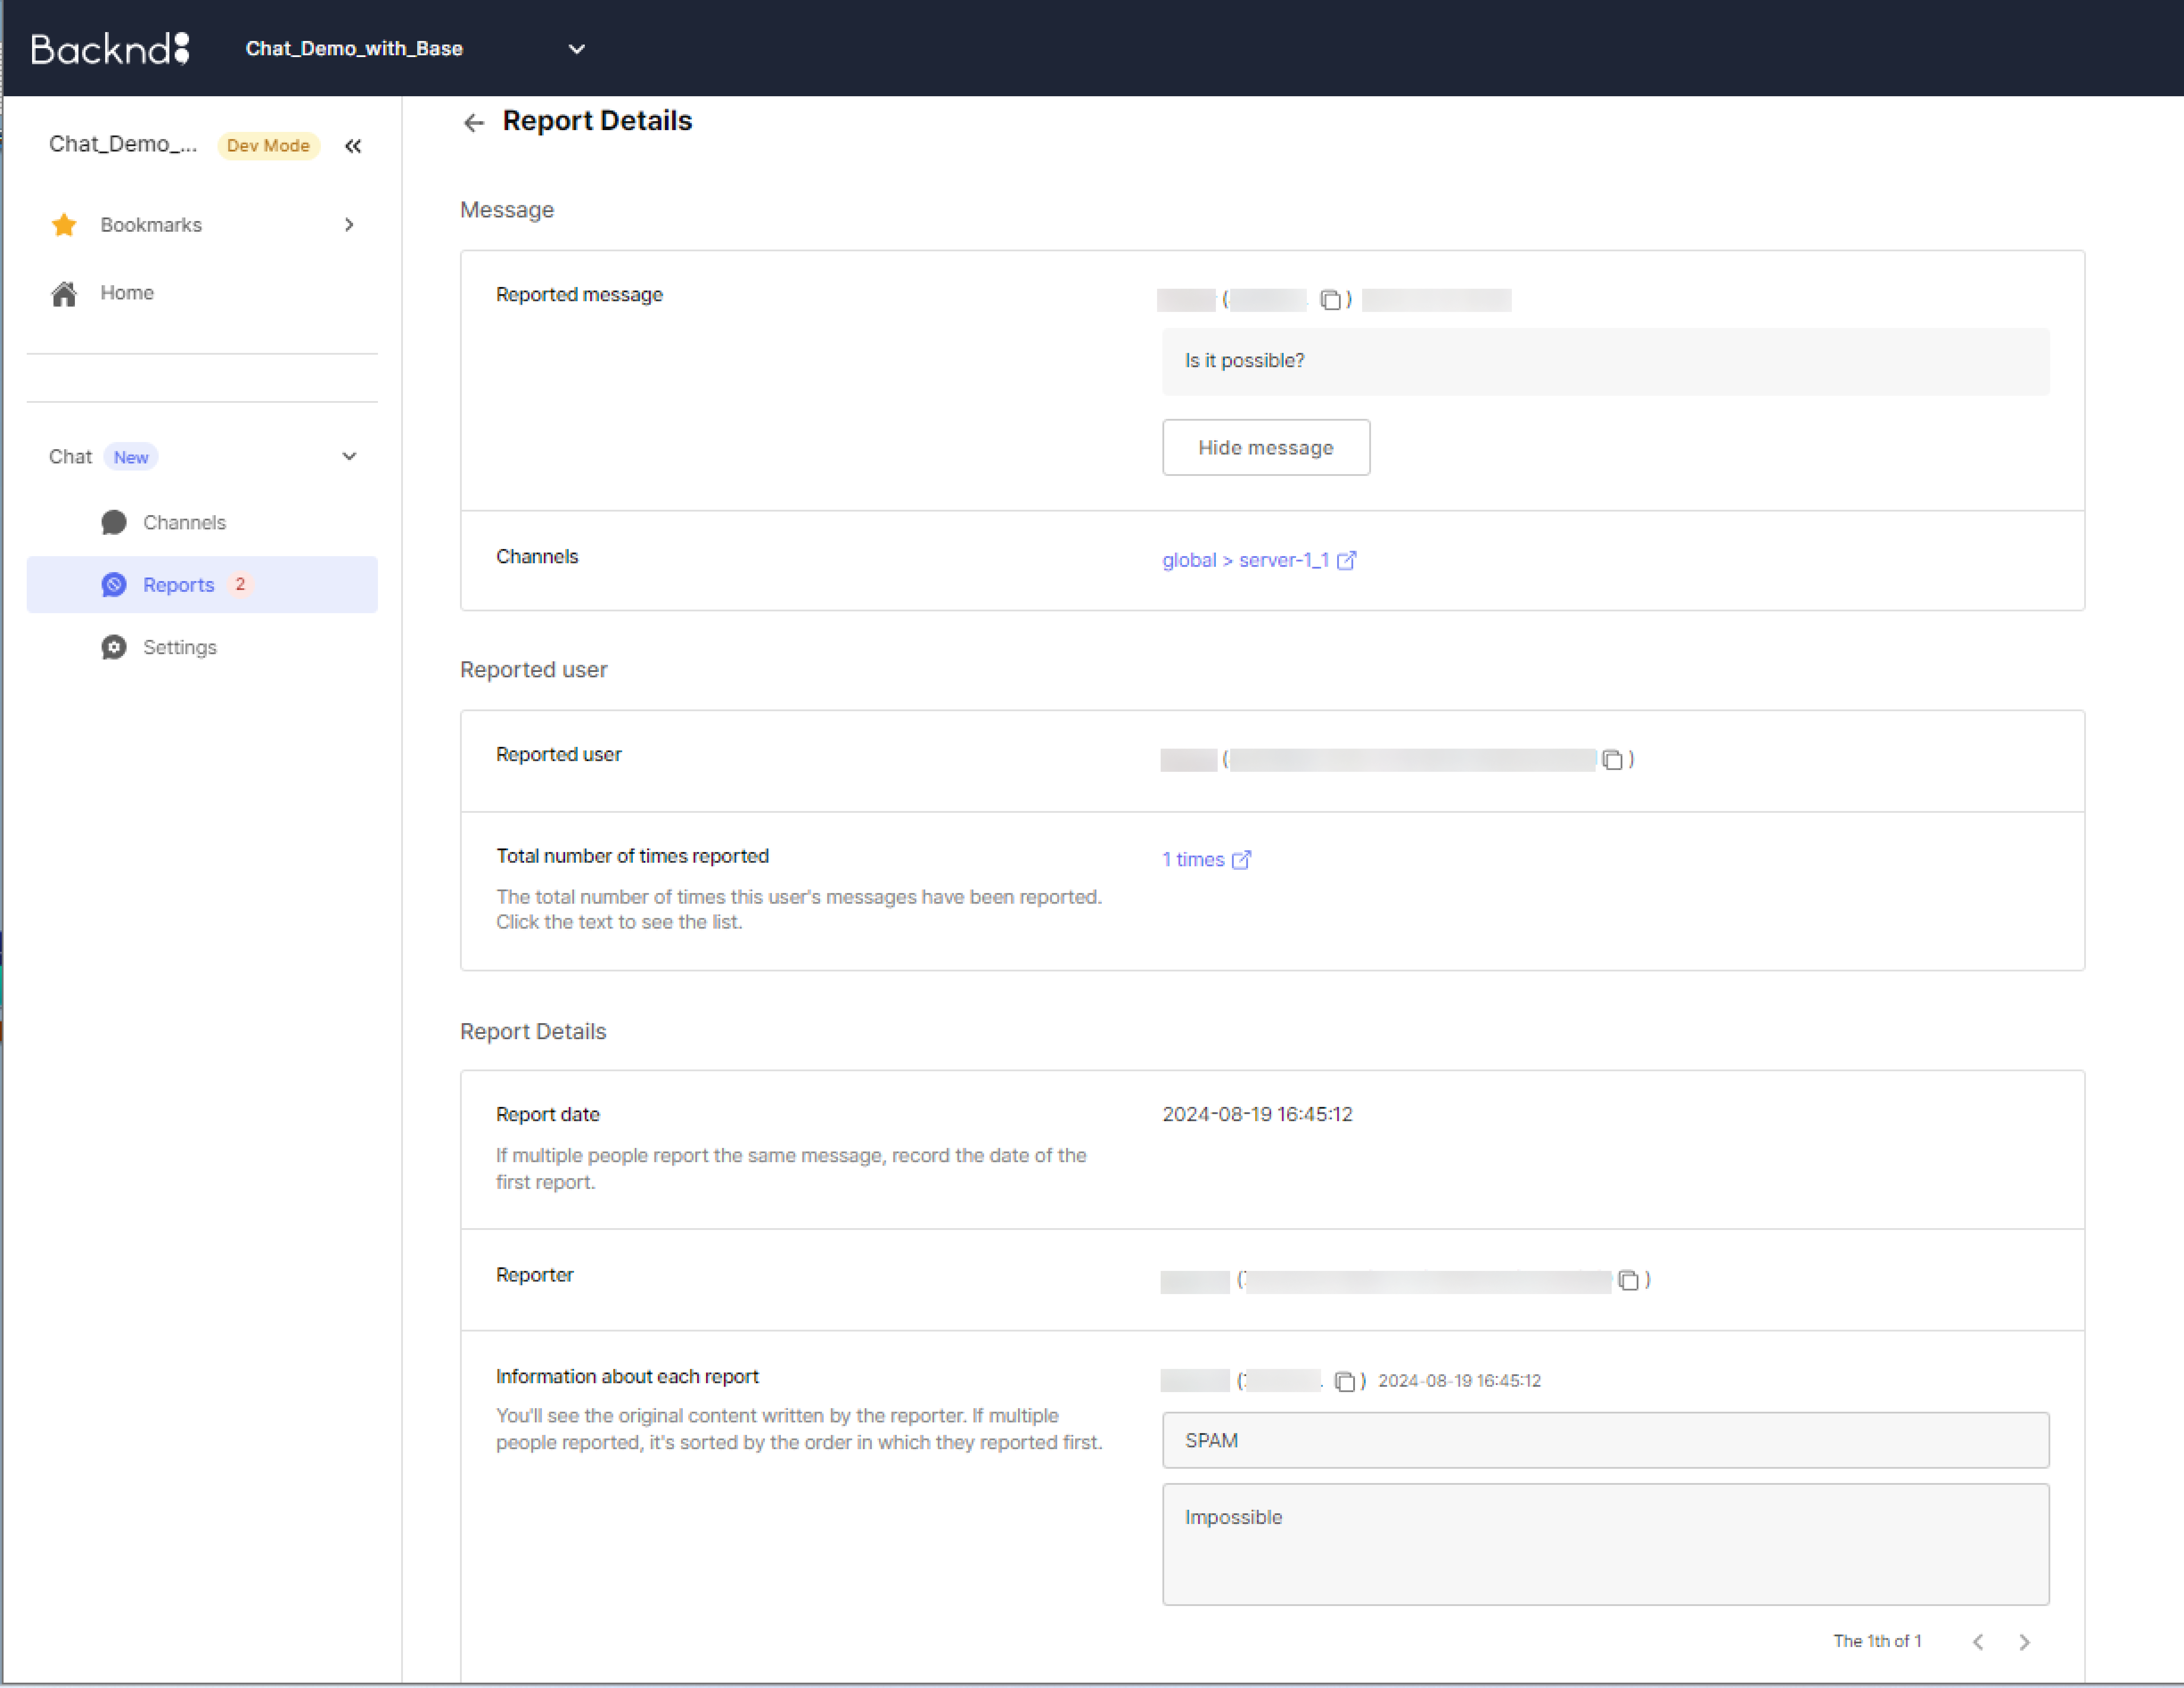Go back using Report Details arrow
This screenshot has width=2184, height=1688.
coord(474,122)
